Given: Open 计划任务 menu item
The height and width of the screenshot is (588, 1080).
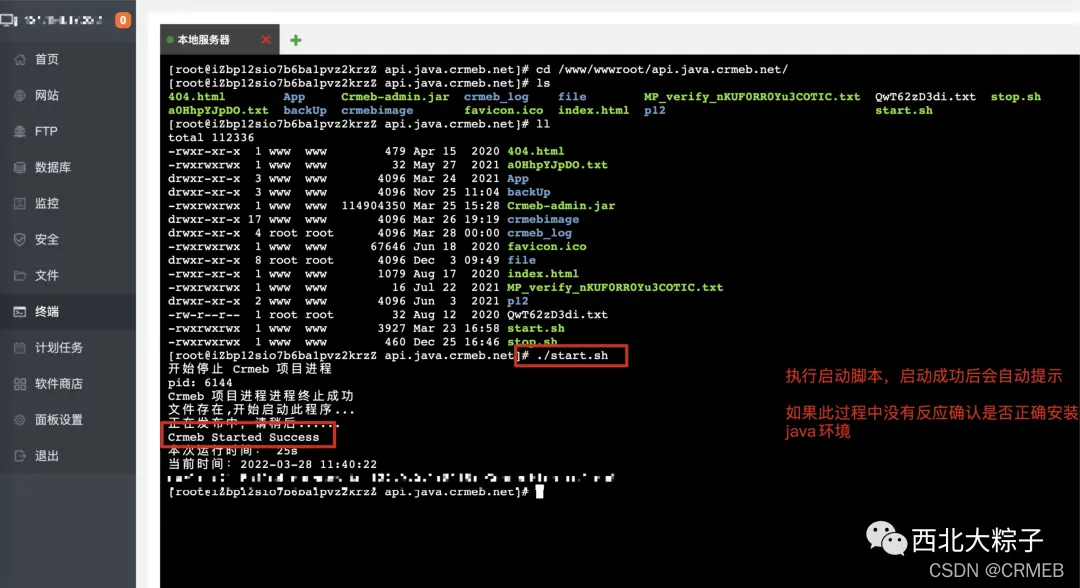Looking at the screenshot, I should click(x=68, y=348).
